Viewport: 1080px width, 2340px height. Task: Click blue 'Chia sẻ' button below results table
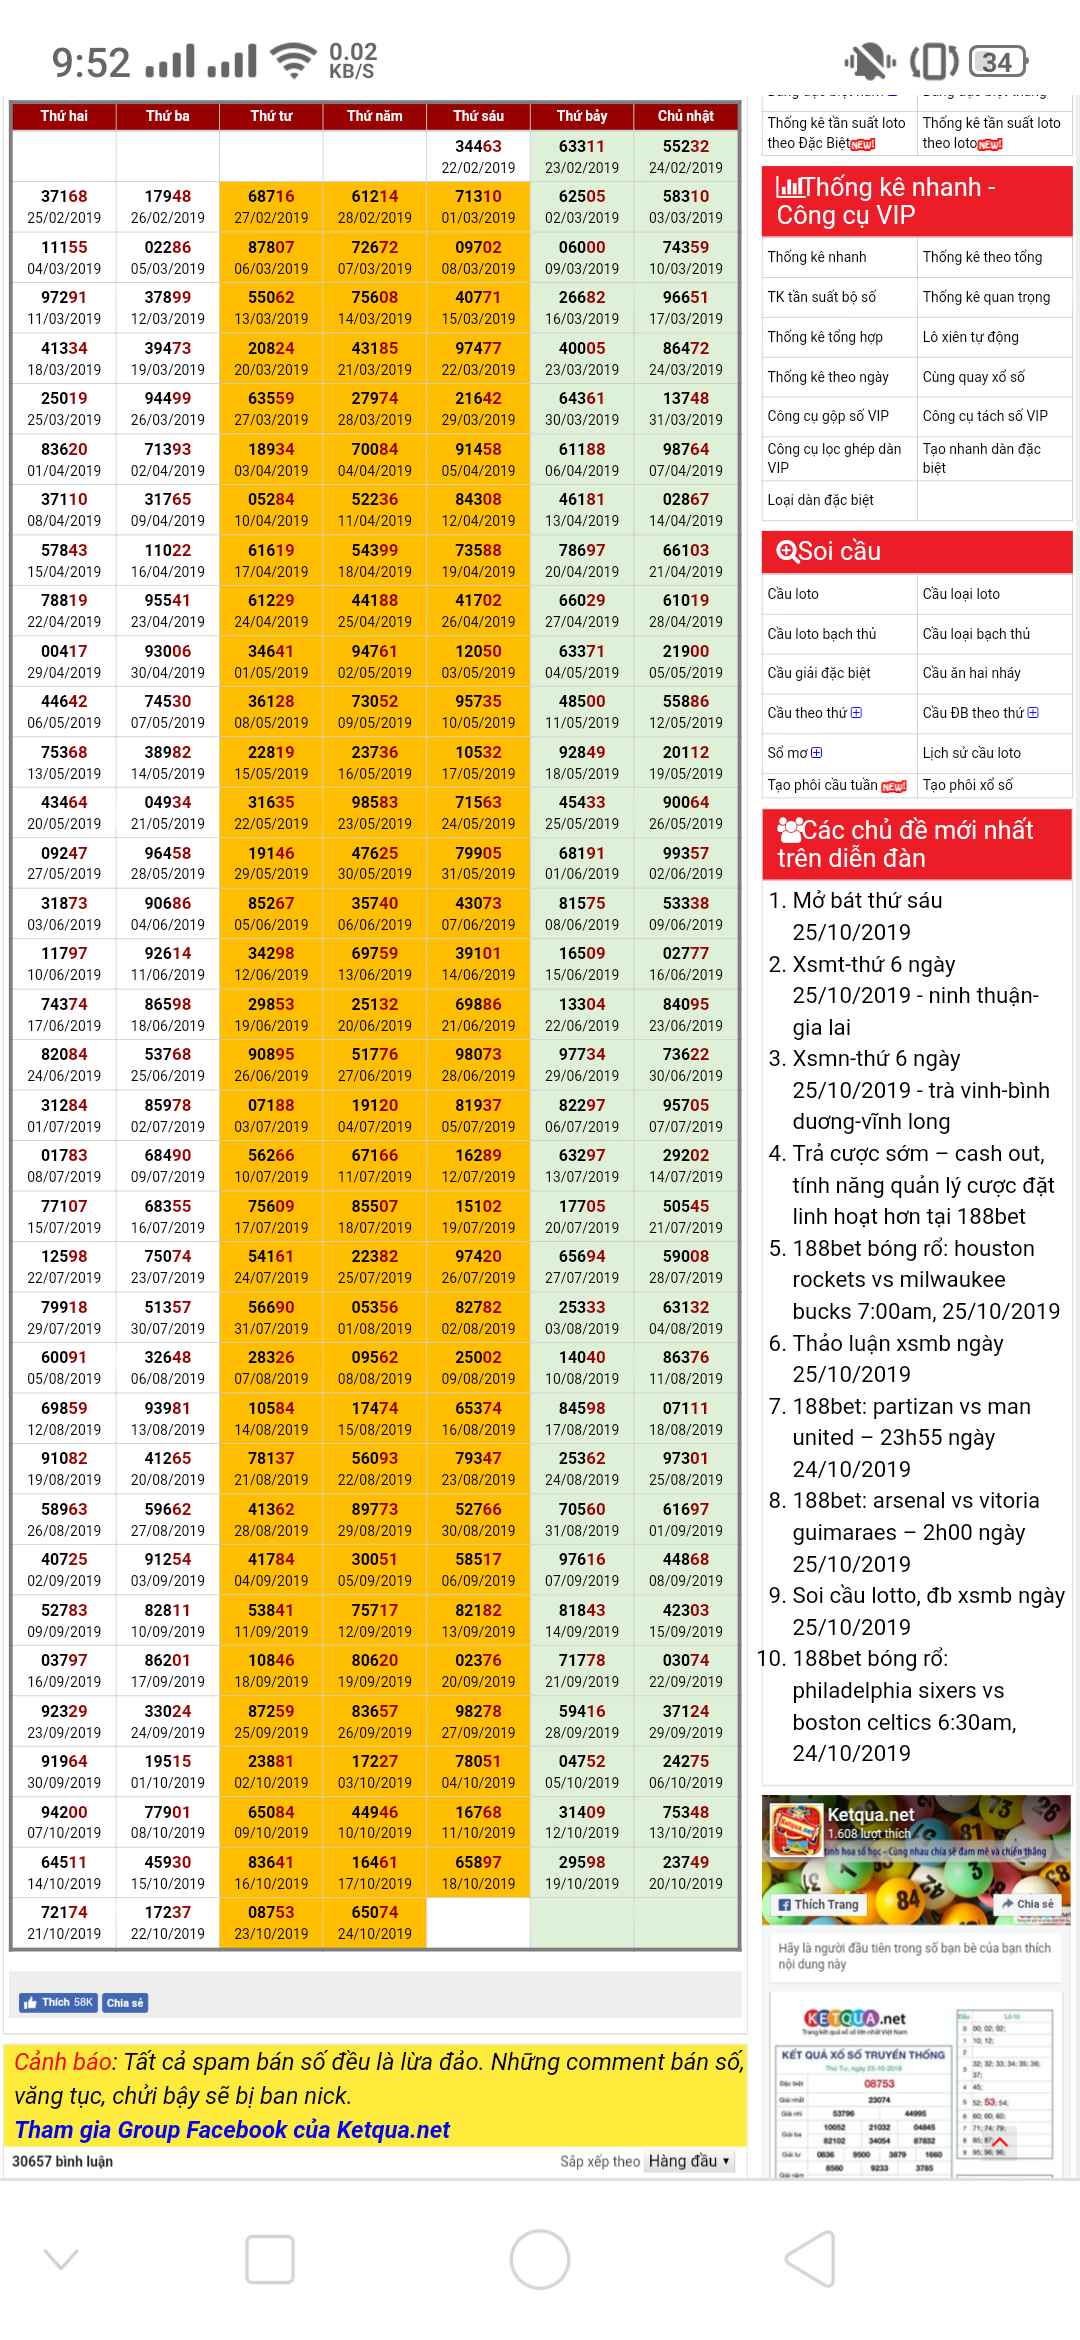[125, 2002]
